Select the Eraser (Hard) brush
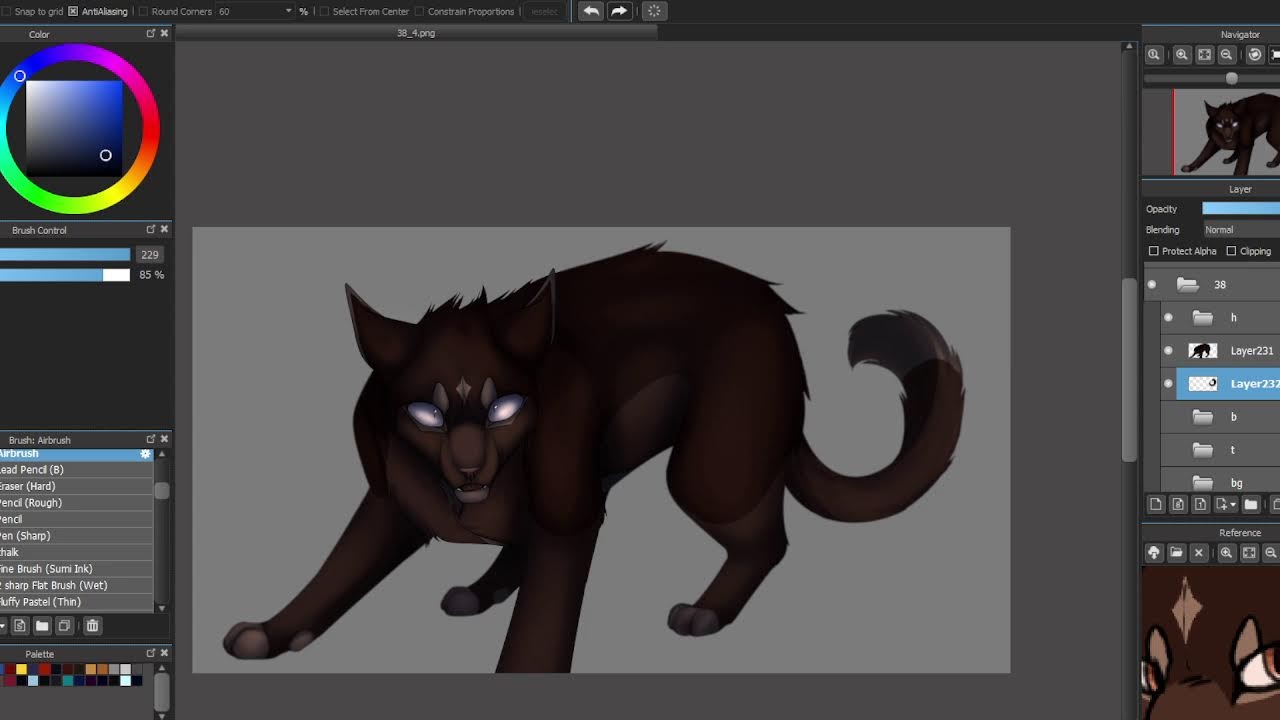This screenshot has width=1280, height=720. (76, 486)
